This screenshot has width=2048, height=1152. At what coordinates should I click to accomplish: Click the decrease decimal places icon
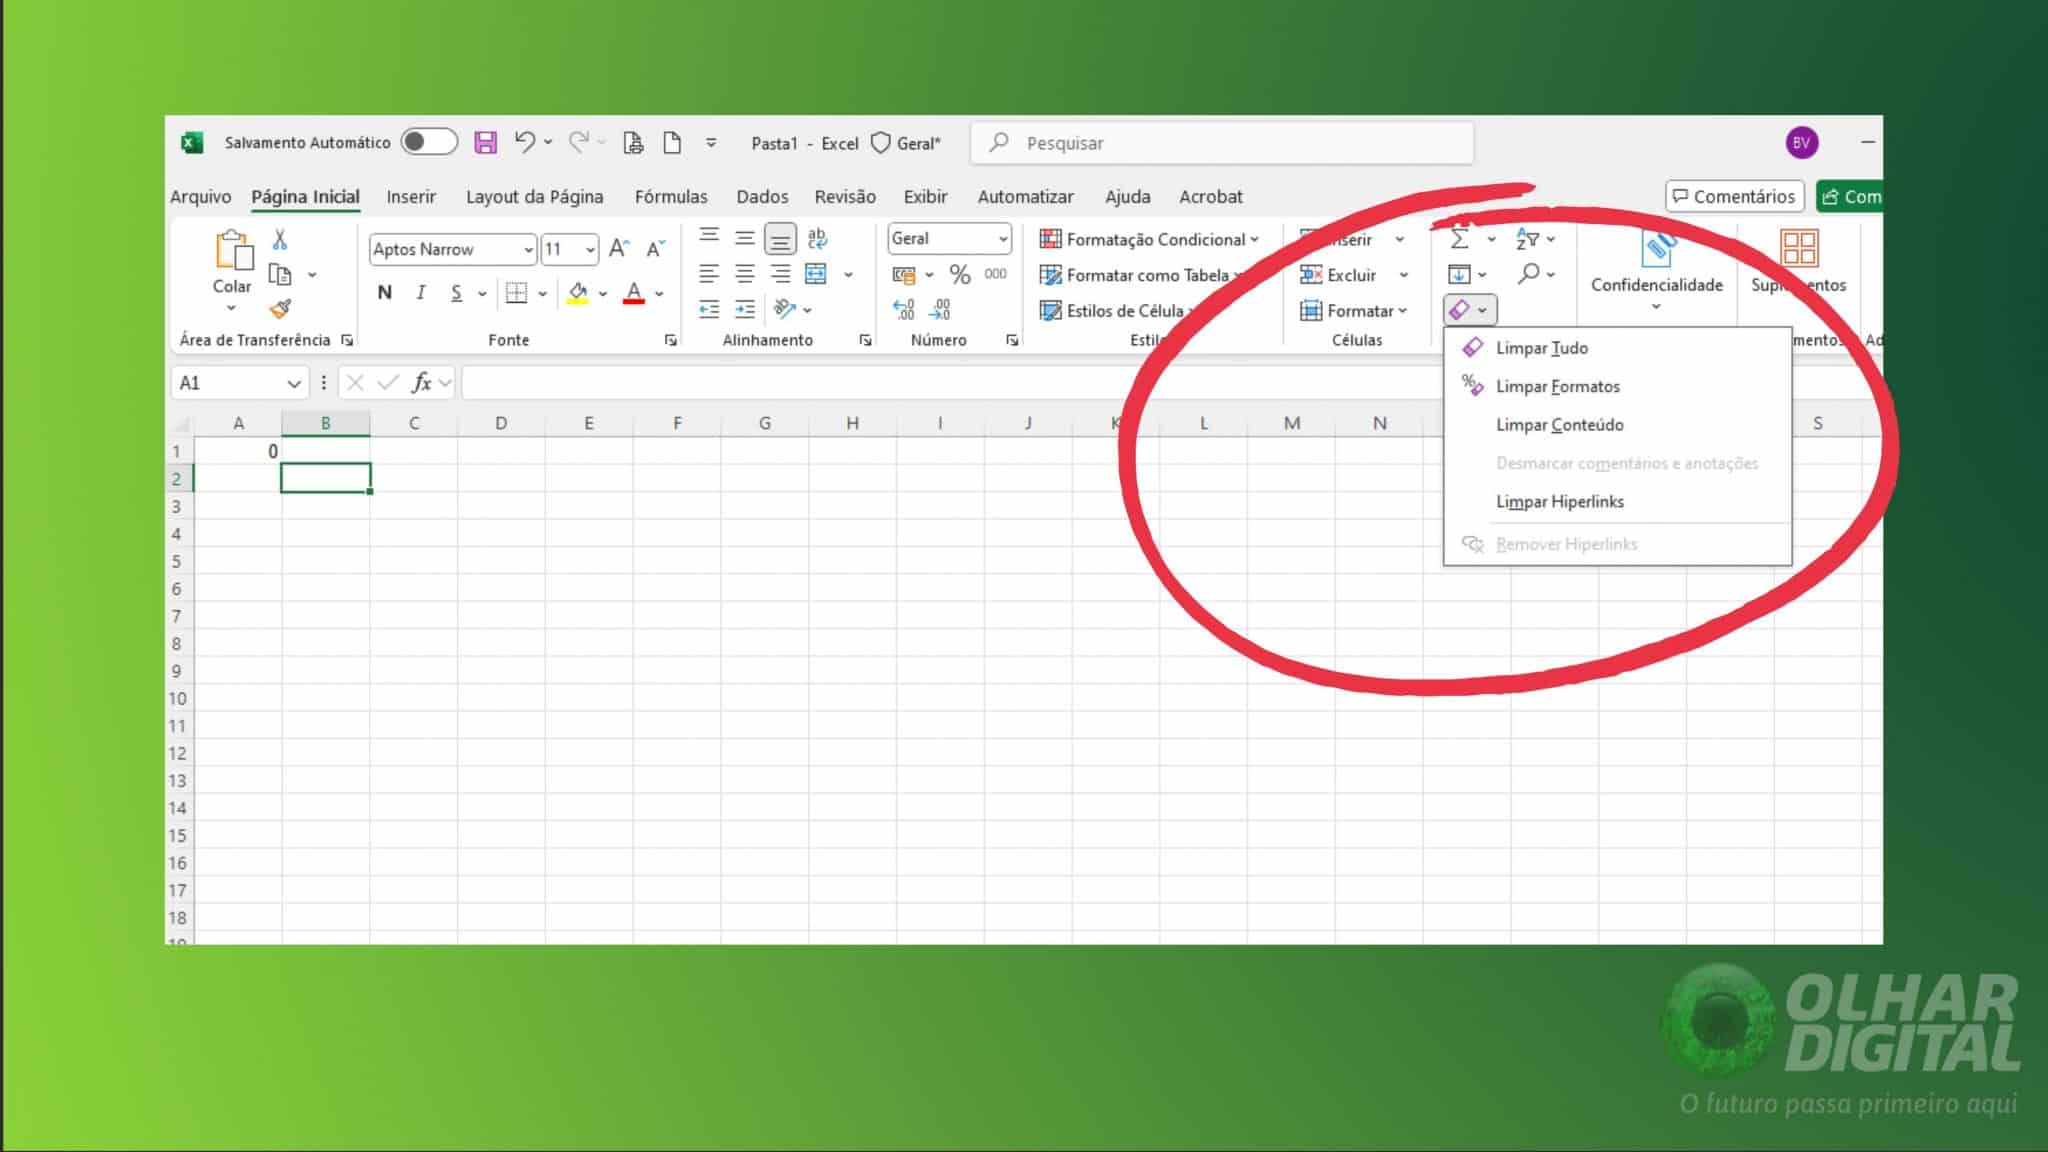click(940, 309)
